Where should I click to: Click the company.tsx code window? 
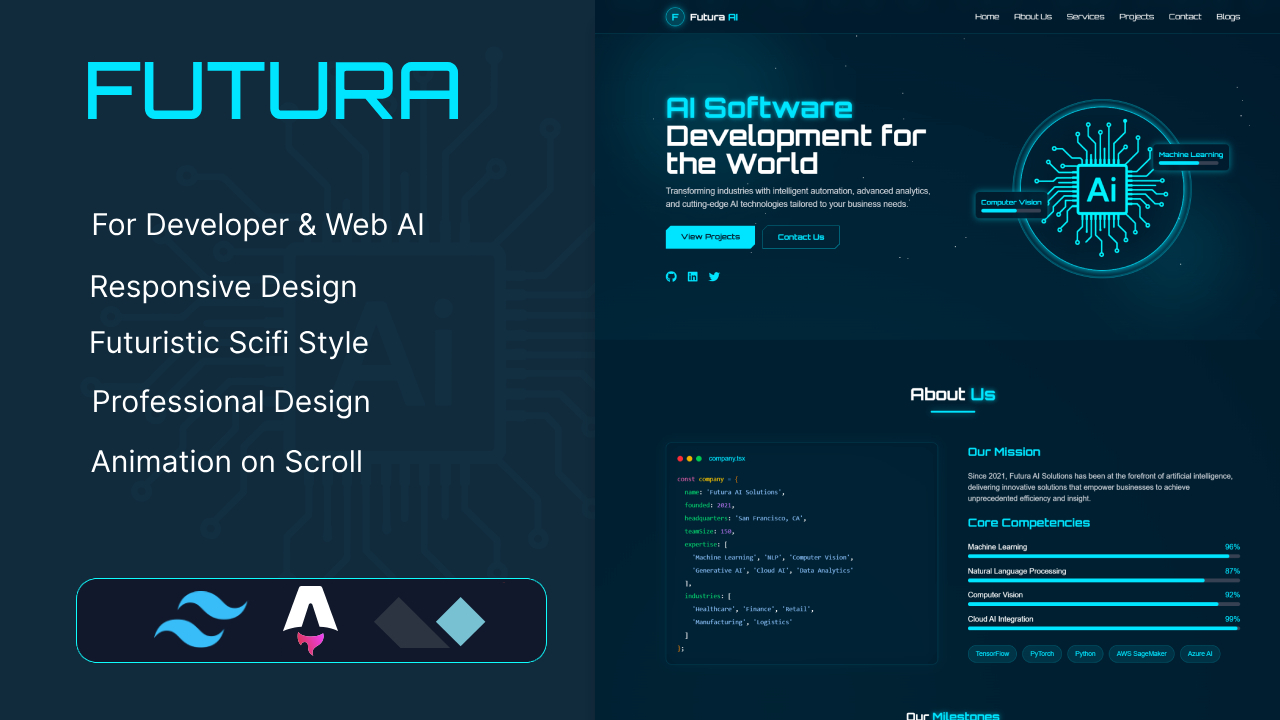coord(802,553)
